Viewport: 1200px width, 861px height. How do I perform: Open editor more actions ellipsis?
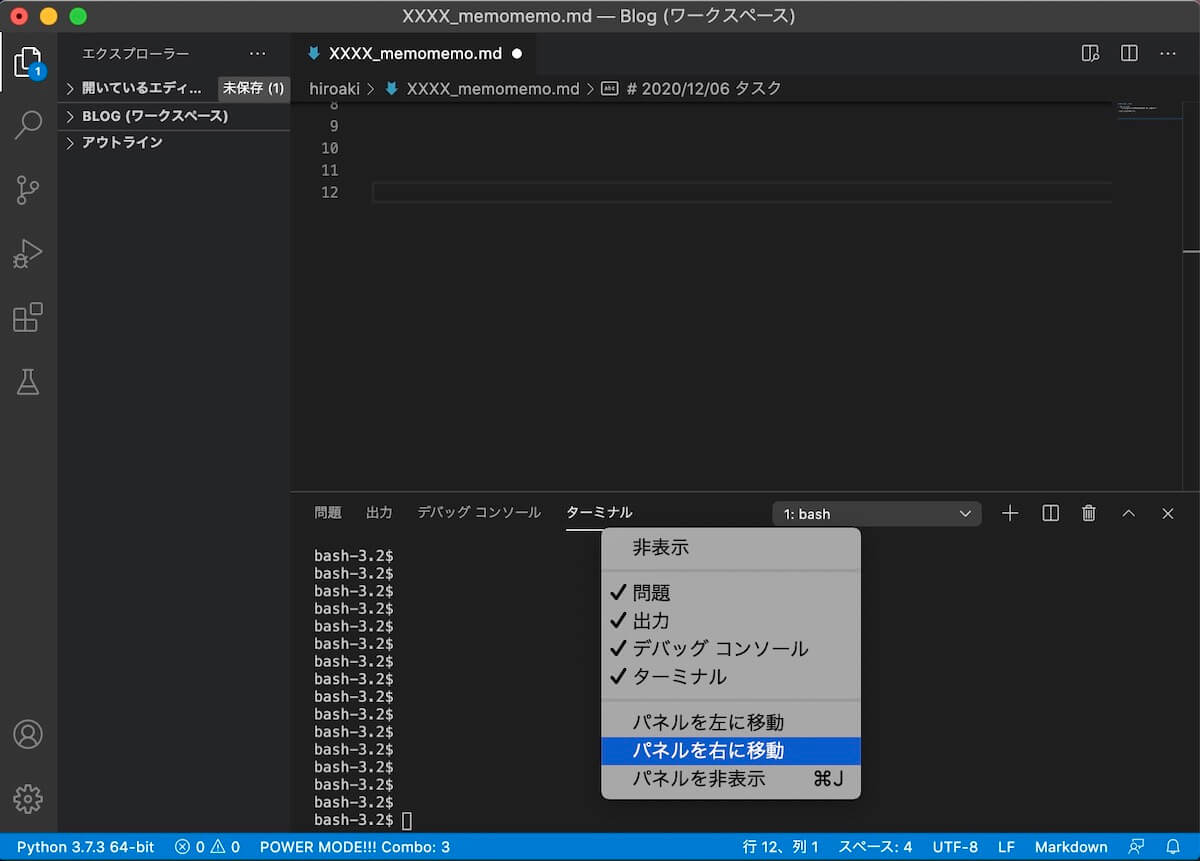[1168, 53]
